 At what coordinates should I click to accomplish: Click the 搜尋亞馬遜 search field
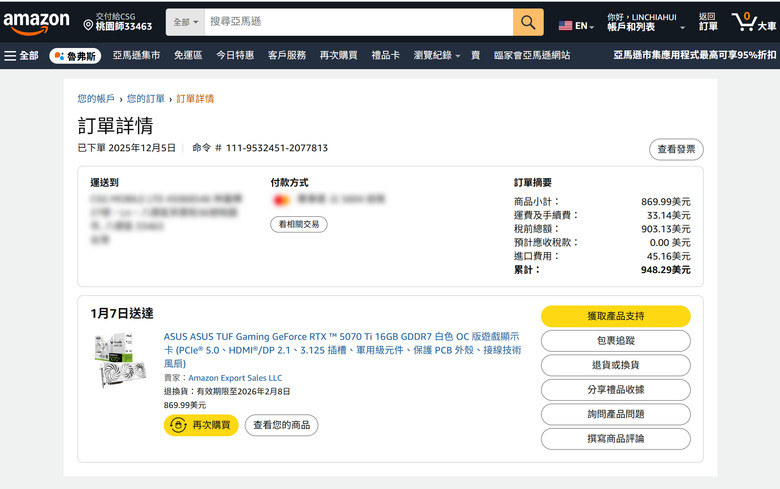click(359, 22)
